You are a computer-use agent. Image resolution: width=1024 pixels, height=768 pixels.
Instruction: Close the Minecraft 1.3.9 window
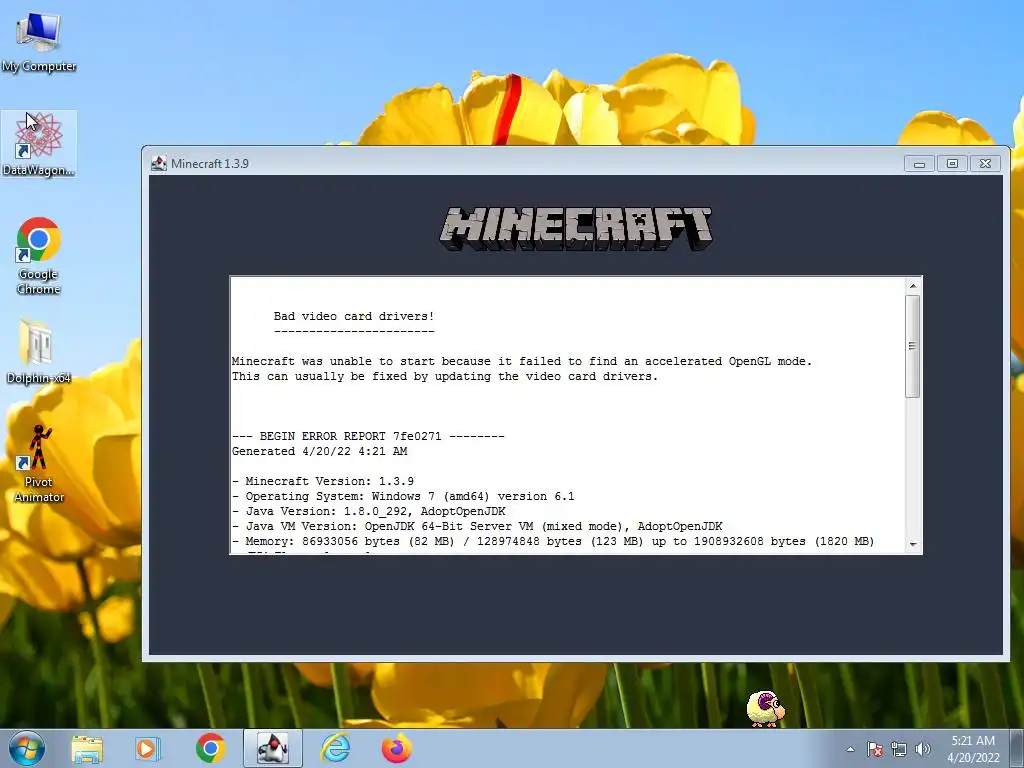[985, 163]
